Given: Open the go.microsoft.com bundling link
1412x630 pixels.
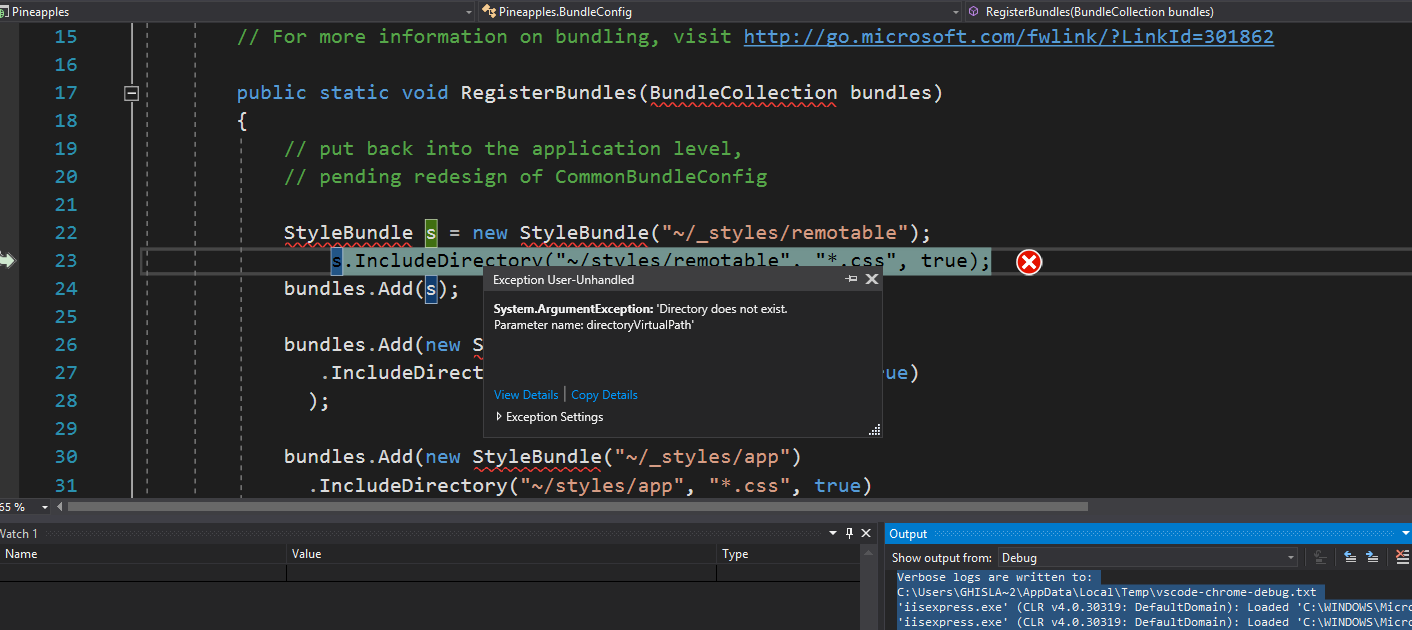Looking at the screenshot, I should [x=1008, y=37].
